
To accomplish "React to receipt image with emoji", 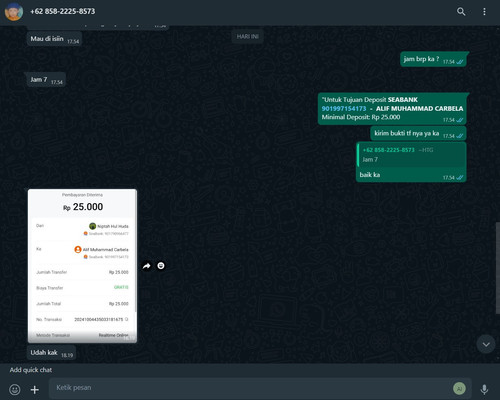I will coord(161,266).
